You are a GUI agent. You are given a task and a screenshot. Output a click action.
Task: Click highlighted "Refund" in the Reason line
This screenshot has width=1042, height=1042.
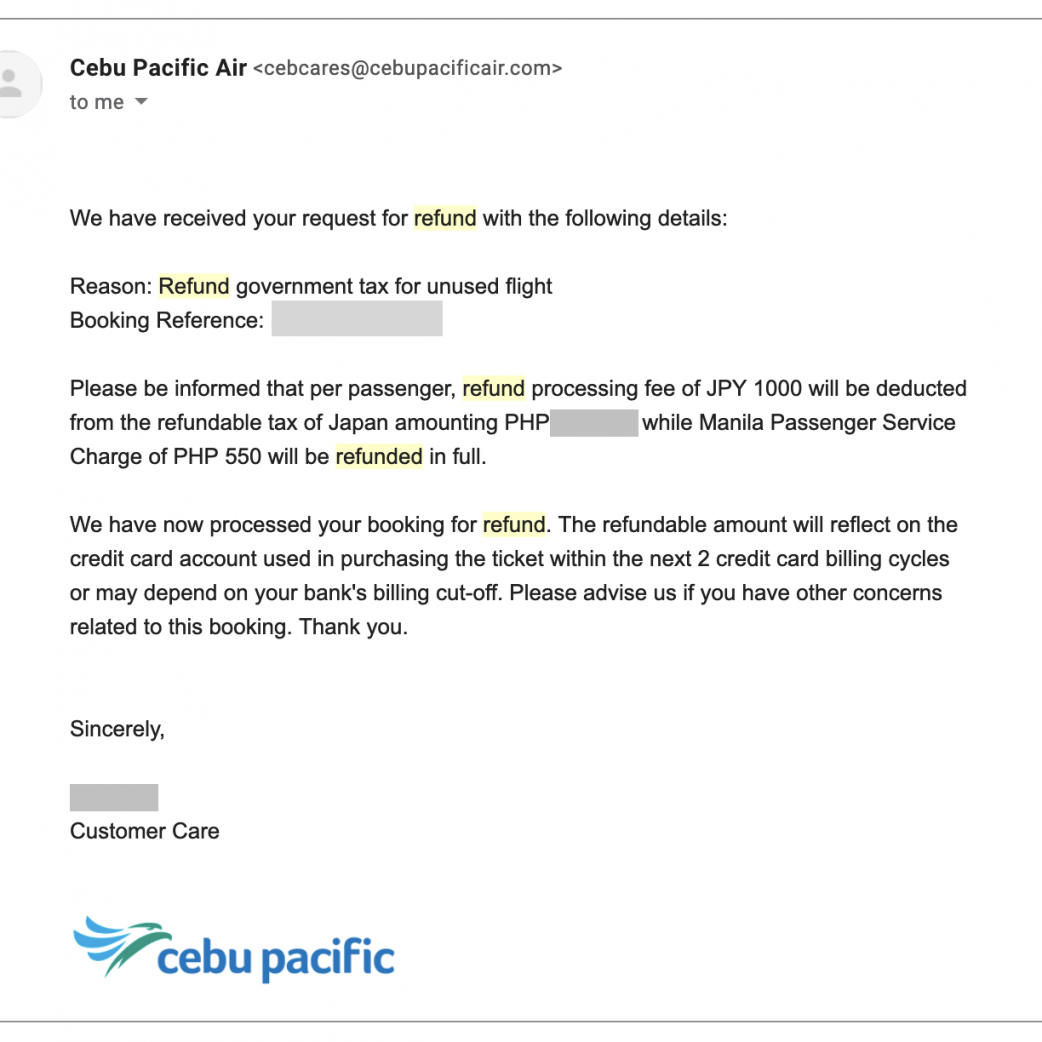coord(194,286)
